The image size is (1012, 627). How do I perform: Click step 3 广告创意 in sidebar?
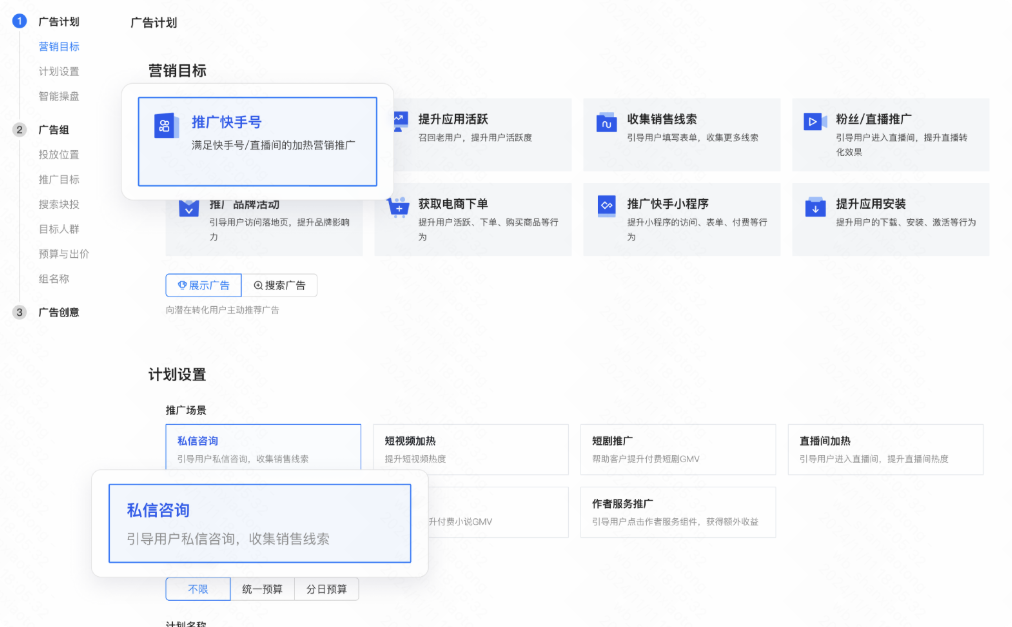(59, 312)
